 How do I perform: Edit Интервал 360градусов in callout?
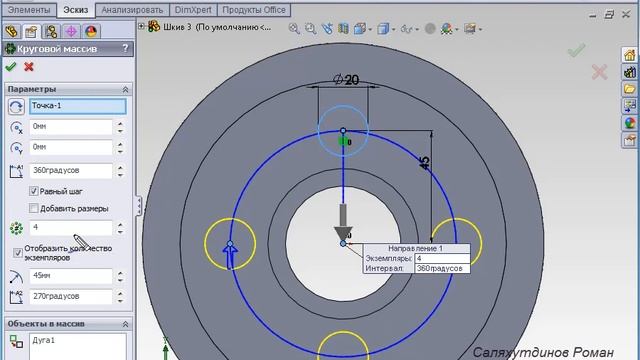click(x=442, y=268)
